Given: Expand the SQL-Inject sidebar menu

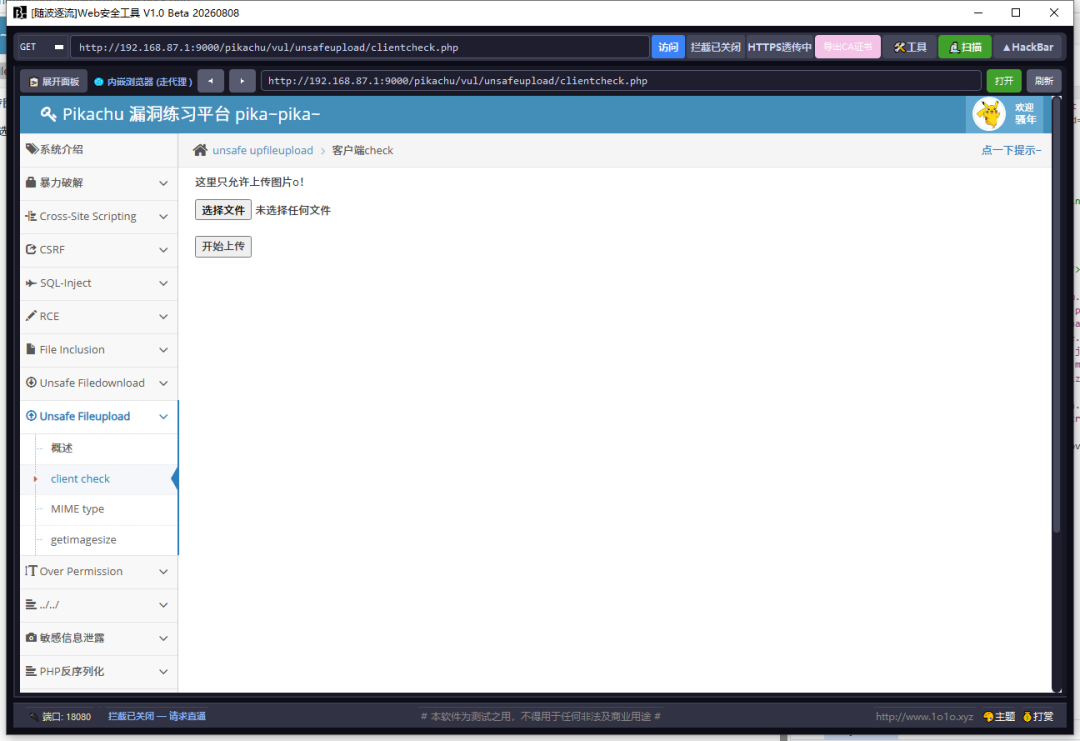Looking at the screenshot, I should click(98, 283).
